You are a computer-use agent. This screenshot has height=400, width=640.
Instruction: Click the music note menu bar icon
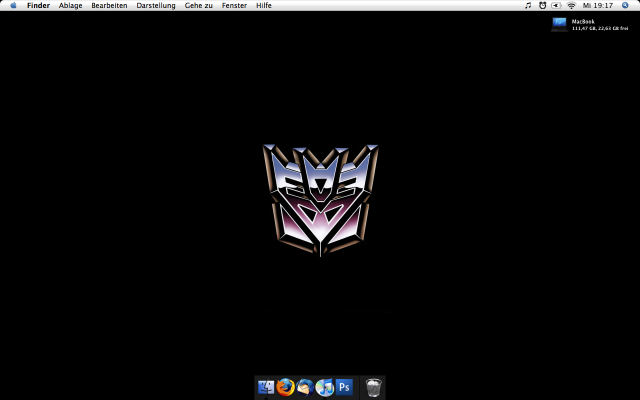[528, 5]
